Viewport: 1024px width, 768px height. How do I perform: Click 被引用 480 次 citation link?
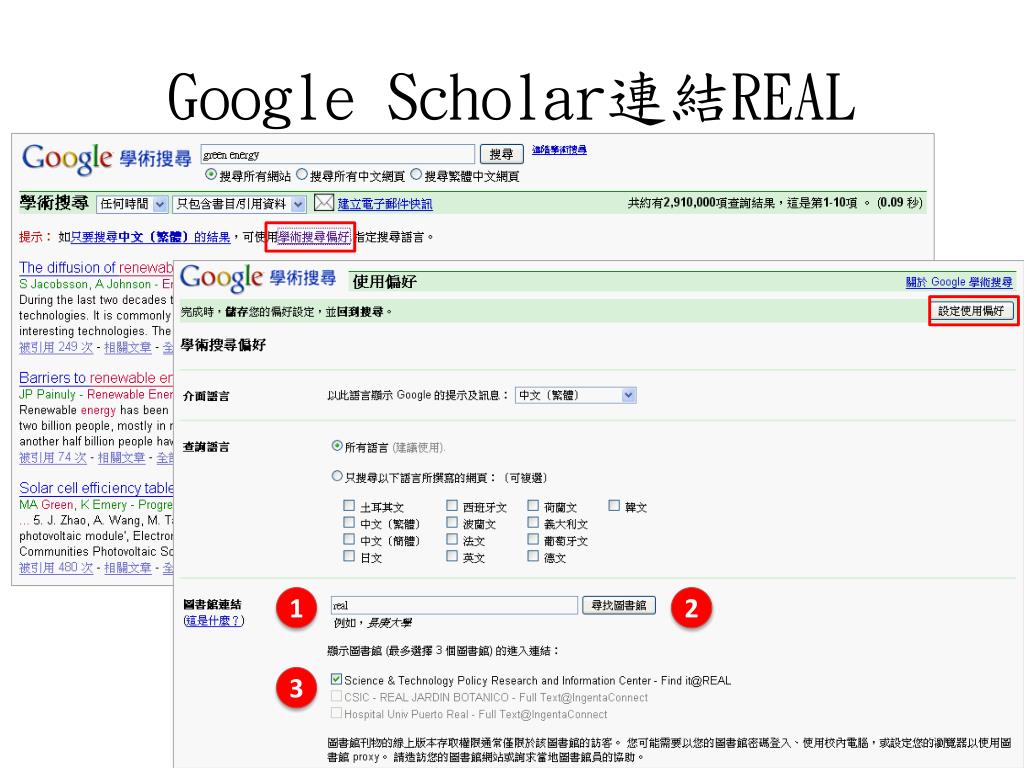coord(56,568)
